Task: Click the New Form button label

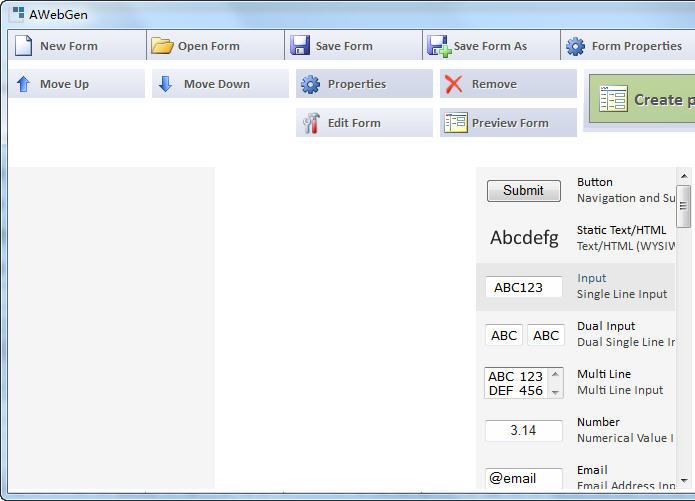Action: 69,46
